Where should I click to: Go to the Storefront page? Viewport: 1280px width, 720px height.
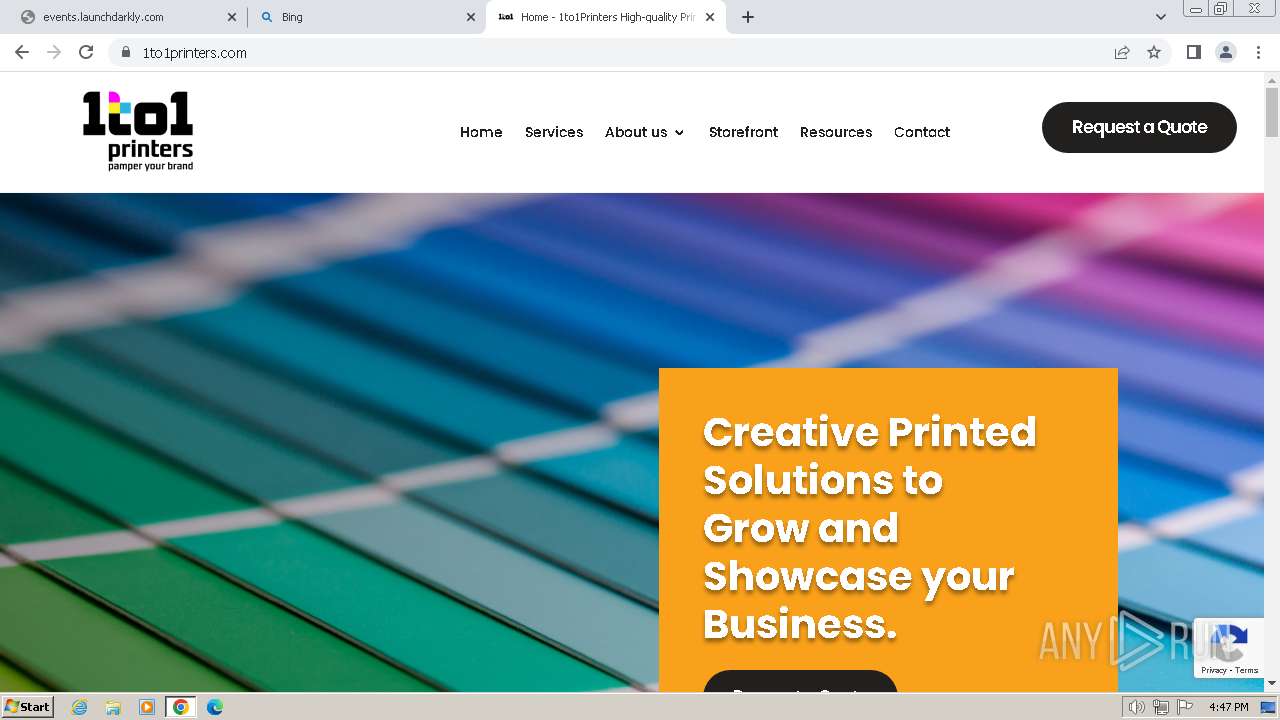pyautogui.click(x=743, y=132)
